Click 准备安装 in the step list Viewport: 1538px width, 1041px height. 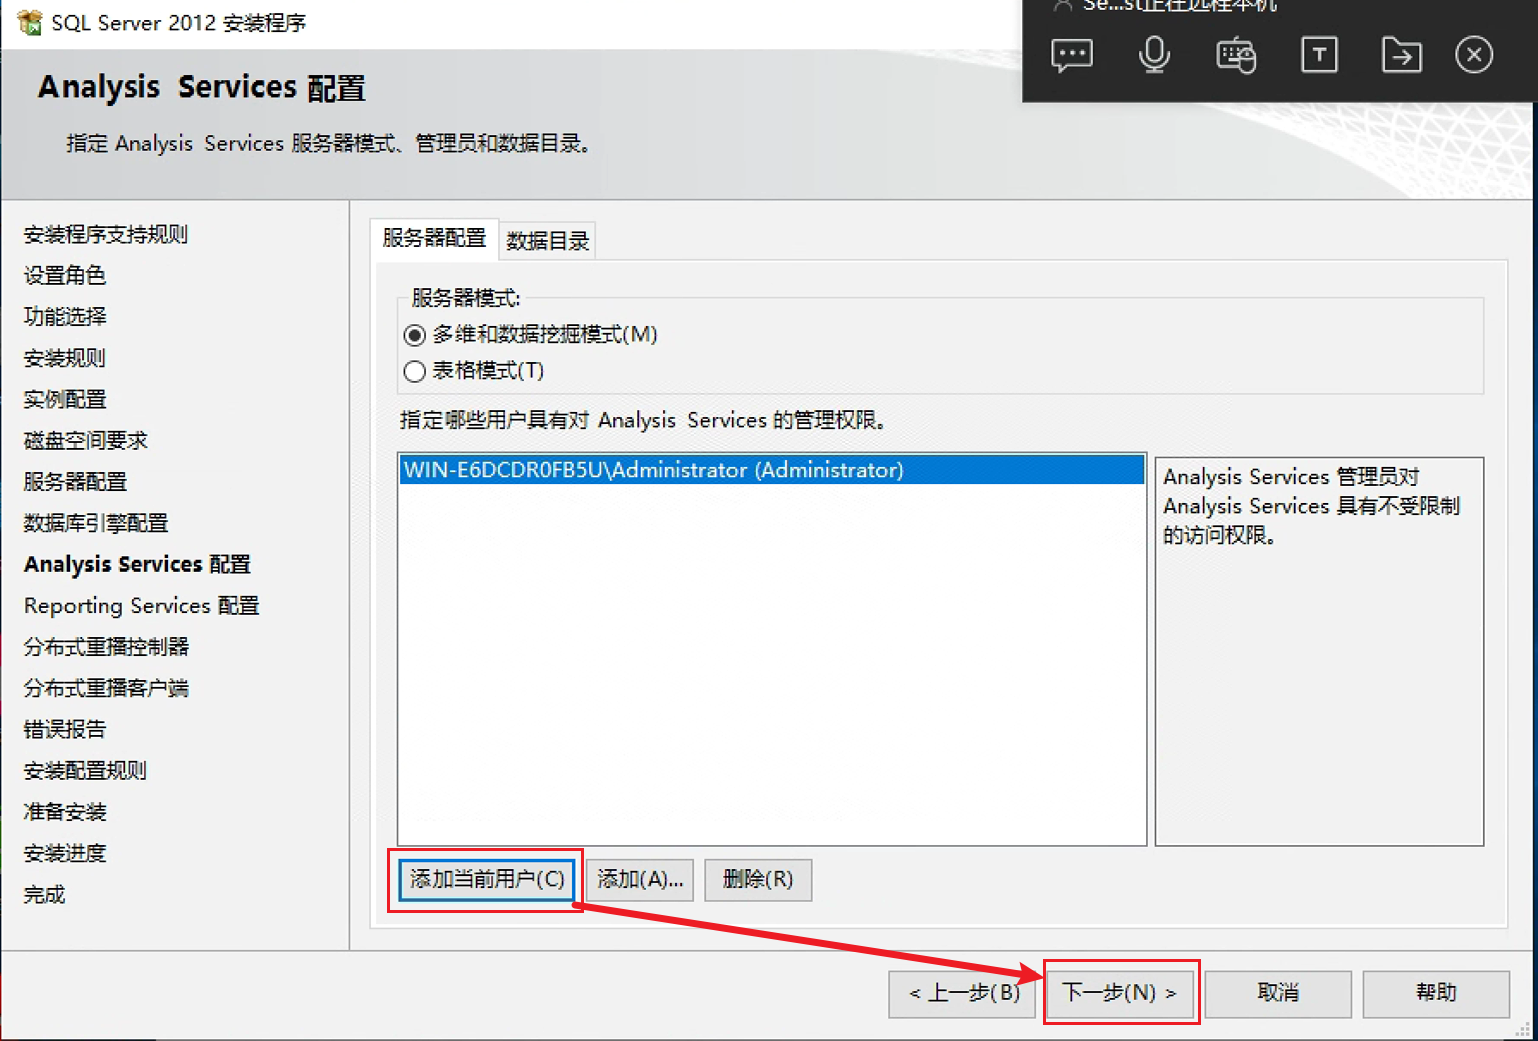tap(65, 812)
